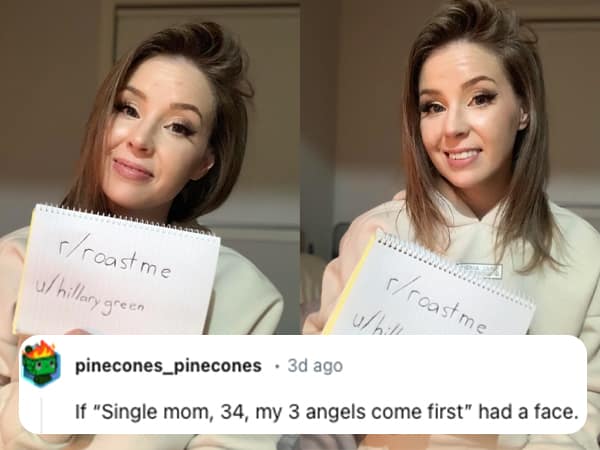The width and height of the screenshot is (600, 450).
Task: Open the right smiling roast photo
Action: tap(450, 167)
